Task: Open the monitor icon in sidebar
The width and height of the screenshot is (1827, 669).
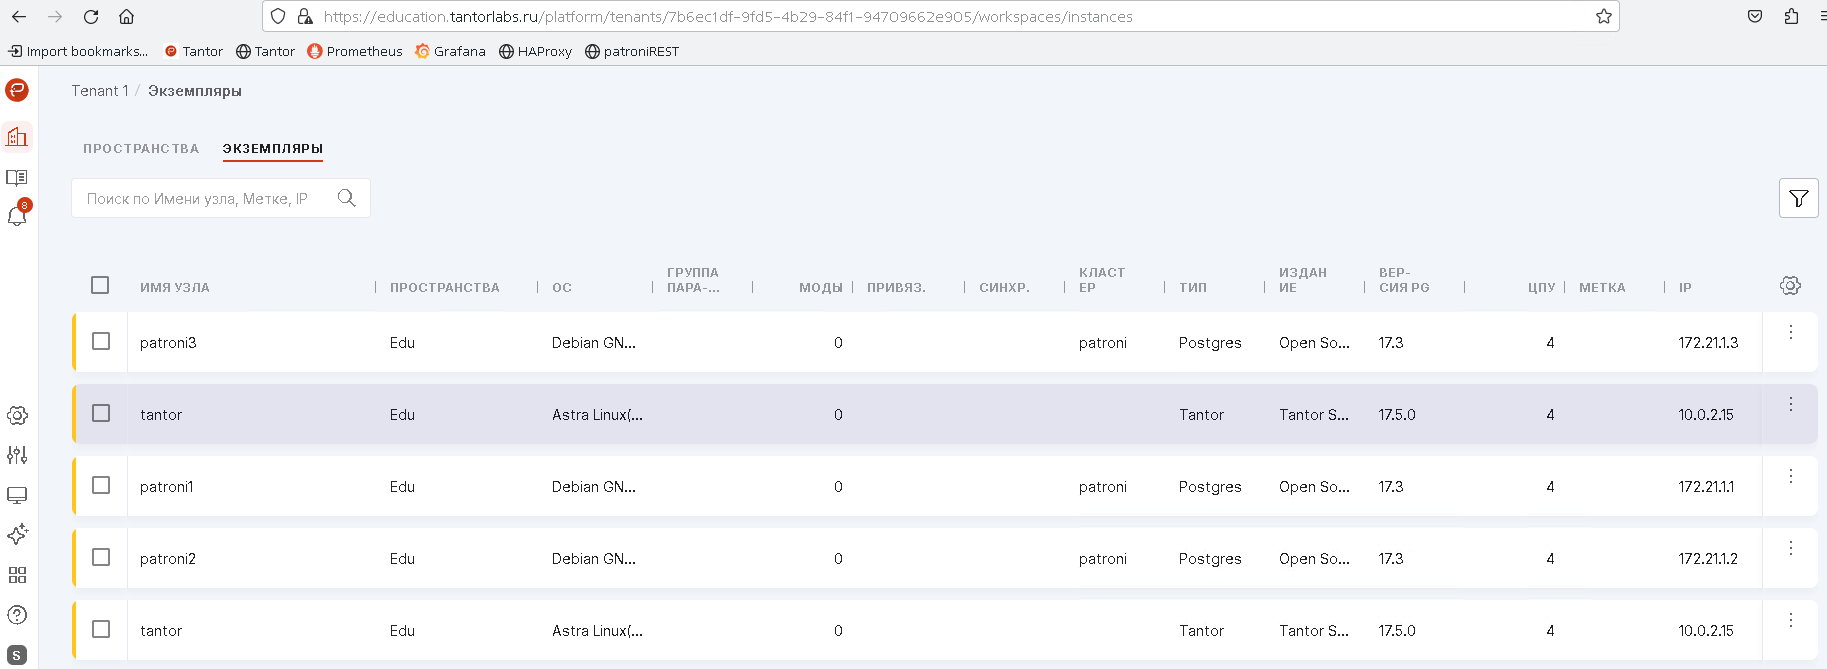Action: (x=17, y=495)
